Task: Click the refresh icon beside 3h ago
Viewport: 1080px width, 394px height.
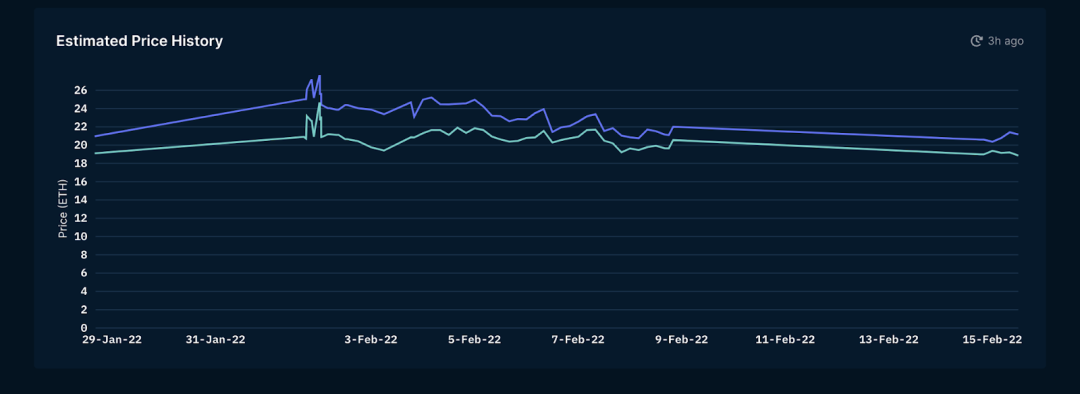Action: tap(976, 41)
